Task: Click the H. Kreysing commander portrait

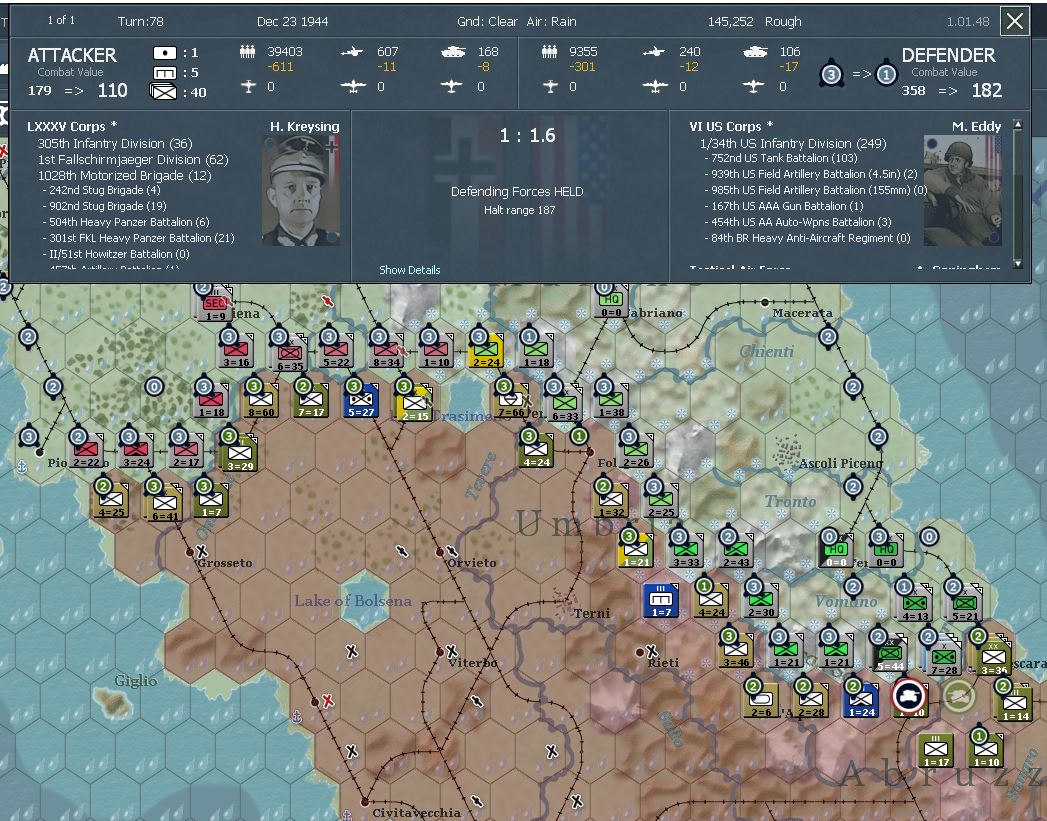Action: point(301,190)
